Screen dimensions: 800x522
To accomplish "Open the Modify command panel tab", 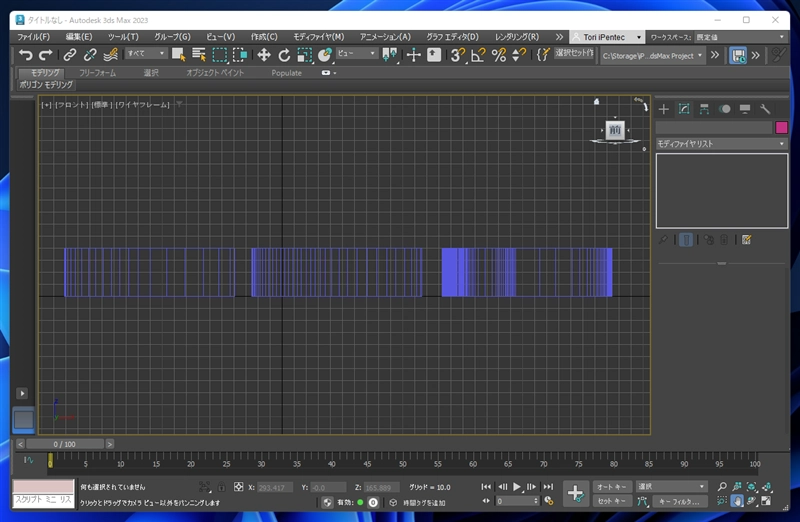I will click(x=684, y=109).
